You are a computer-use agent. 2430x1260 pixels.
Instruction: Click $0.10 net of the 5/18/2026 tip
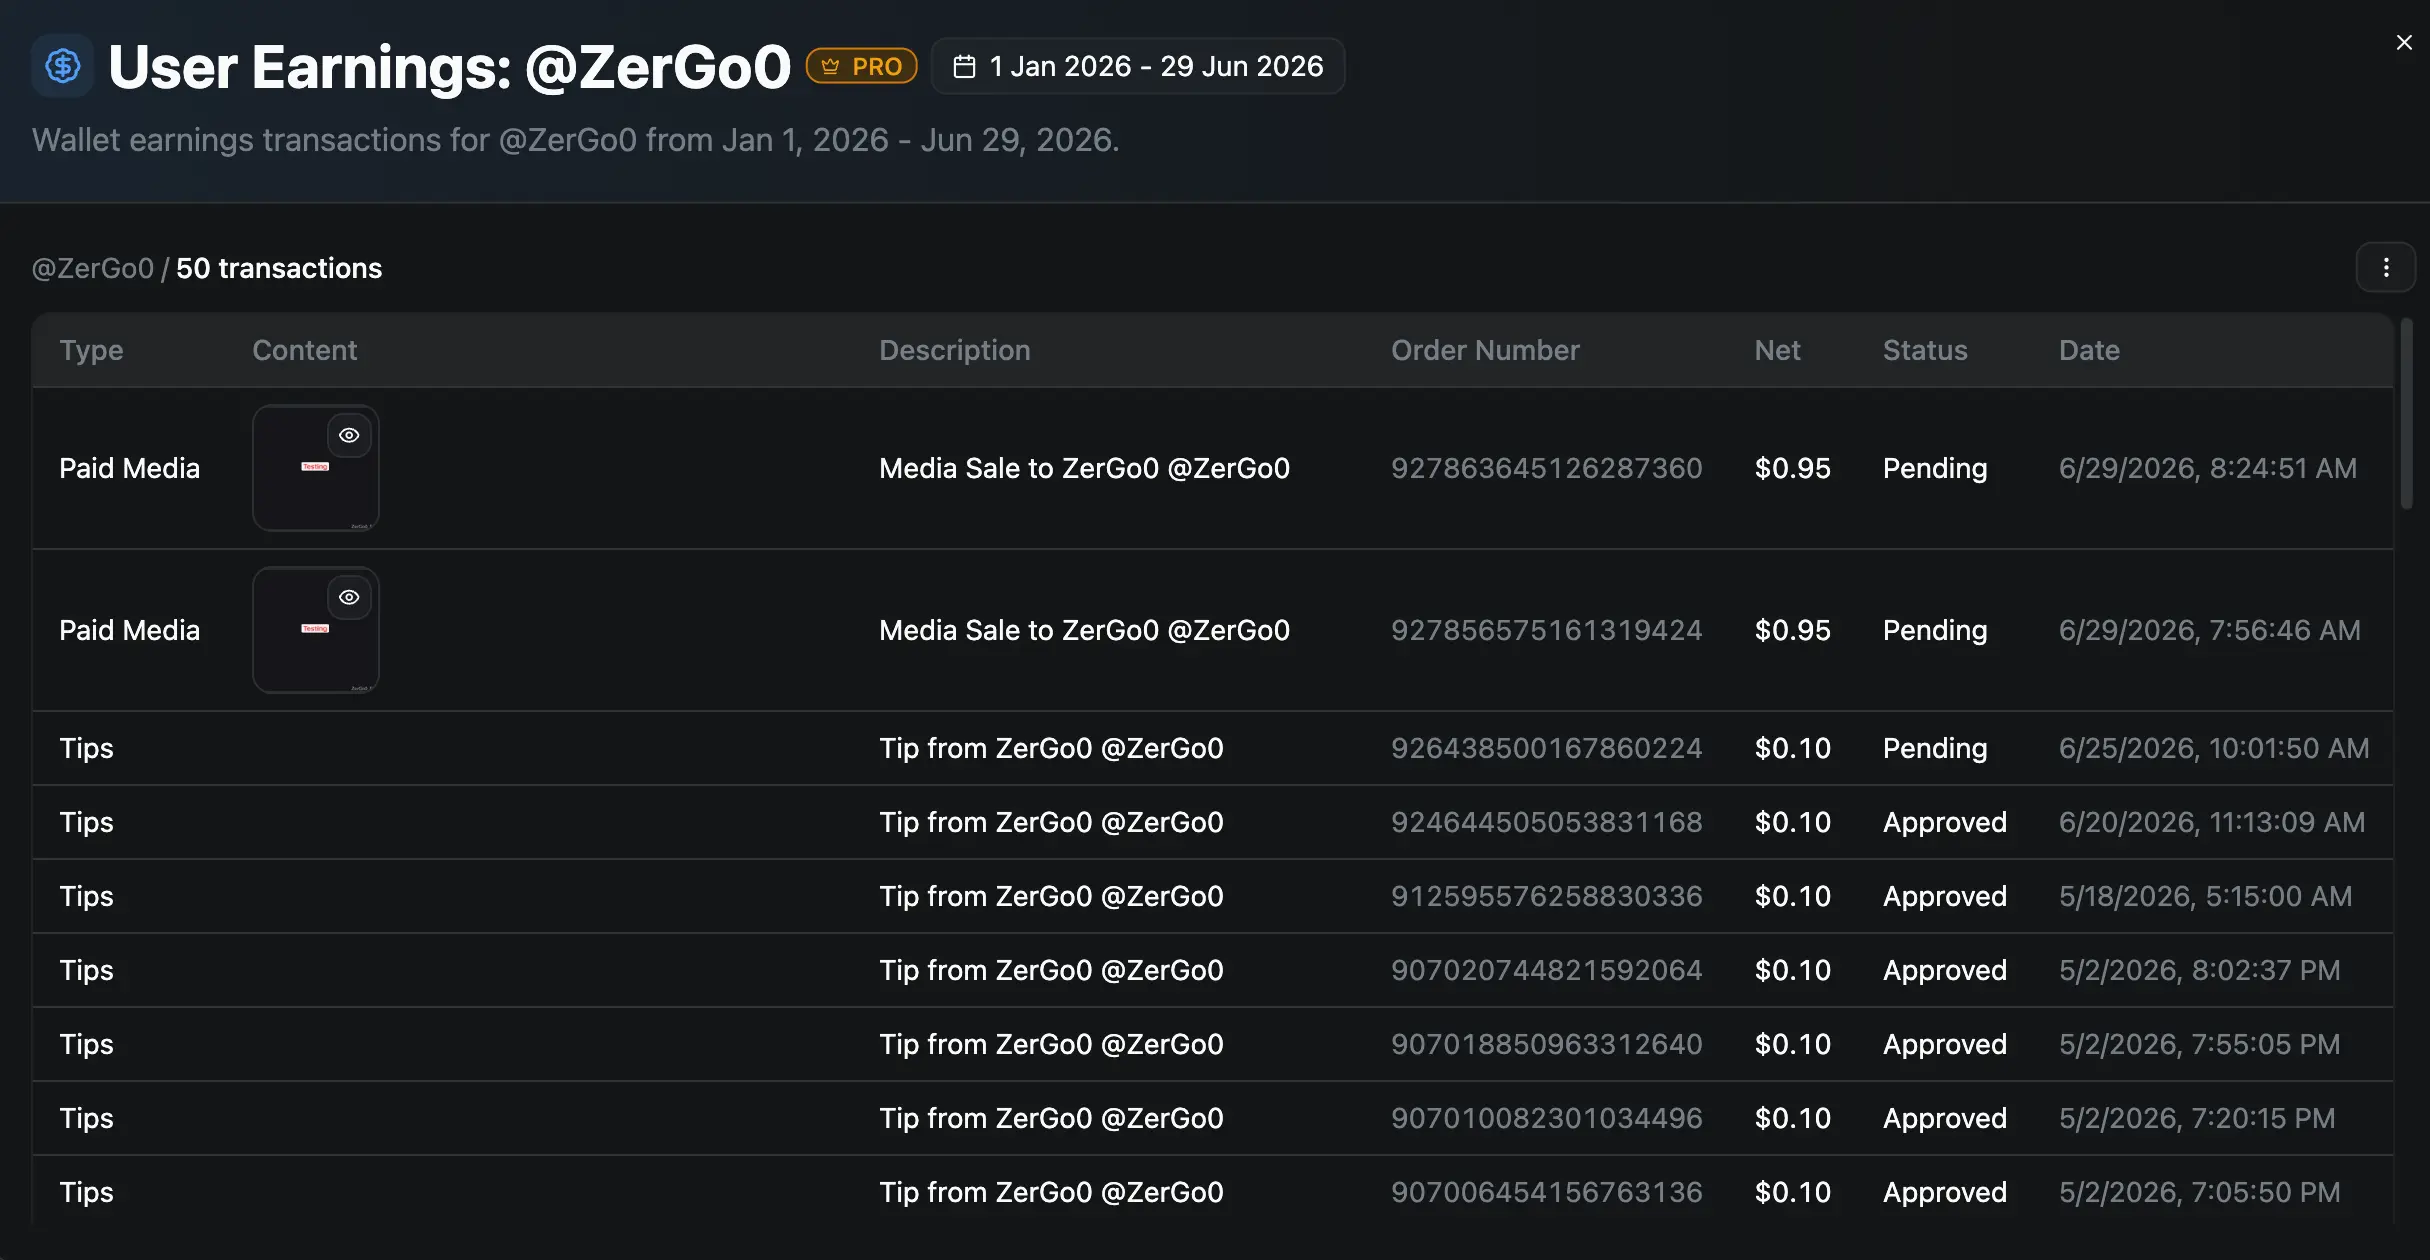pos(1793,896)
